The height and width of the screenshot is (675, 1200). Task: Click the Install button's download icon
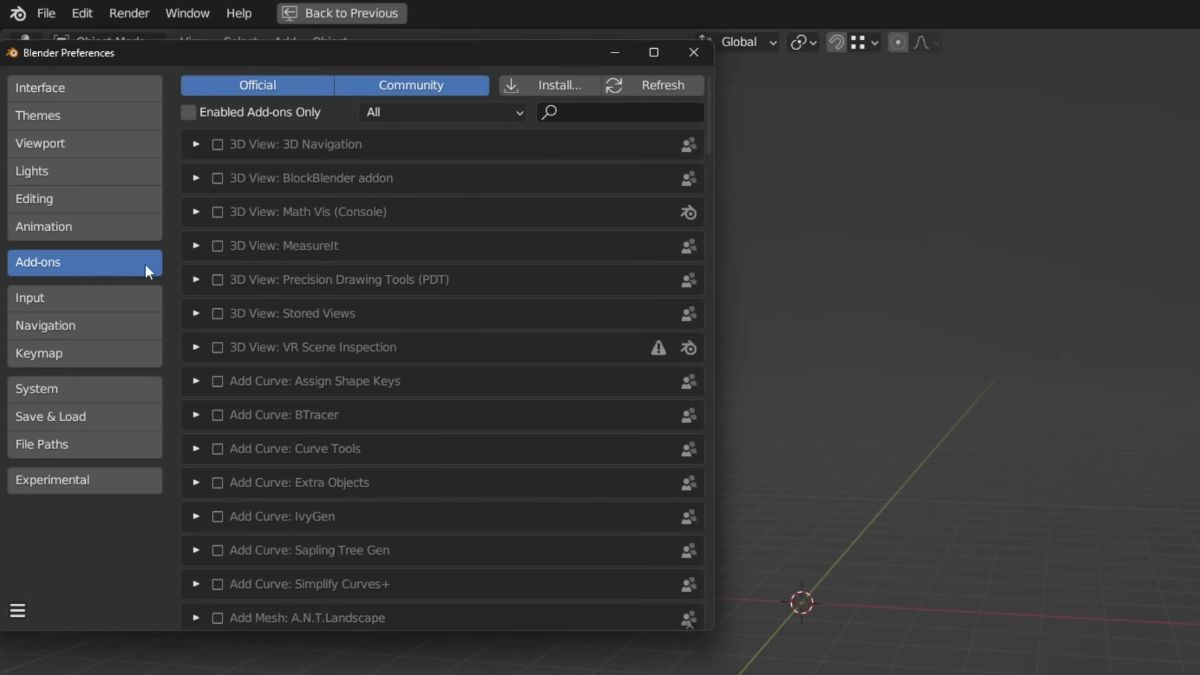click(512, 85)
